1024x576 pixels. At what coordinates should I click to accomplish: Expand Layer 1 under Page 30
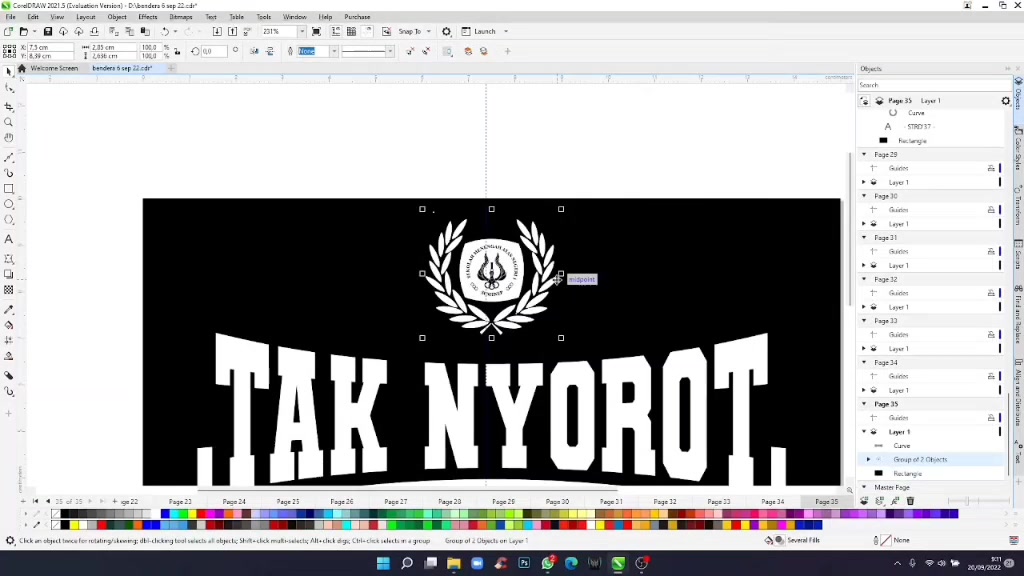pyautogui.click(x=864, y=224)
